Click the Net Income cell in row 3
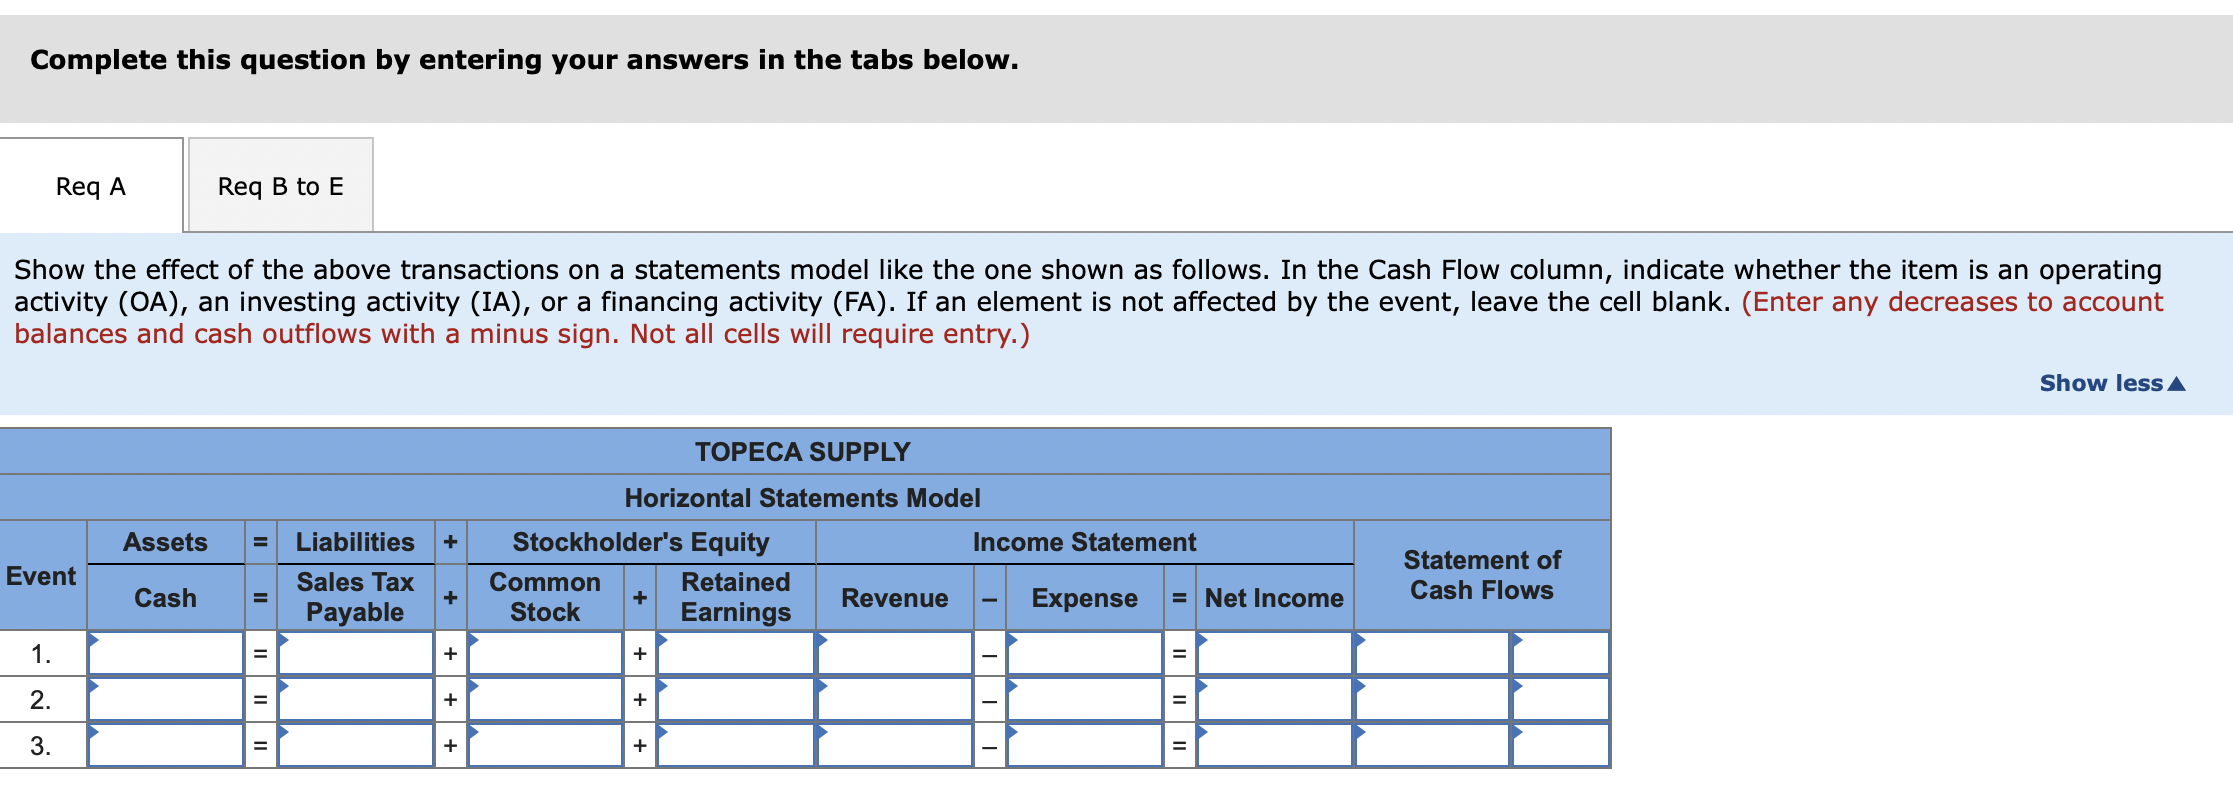This screenshot has height=785, width=2233. tap(1275, 744)
